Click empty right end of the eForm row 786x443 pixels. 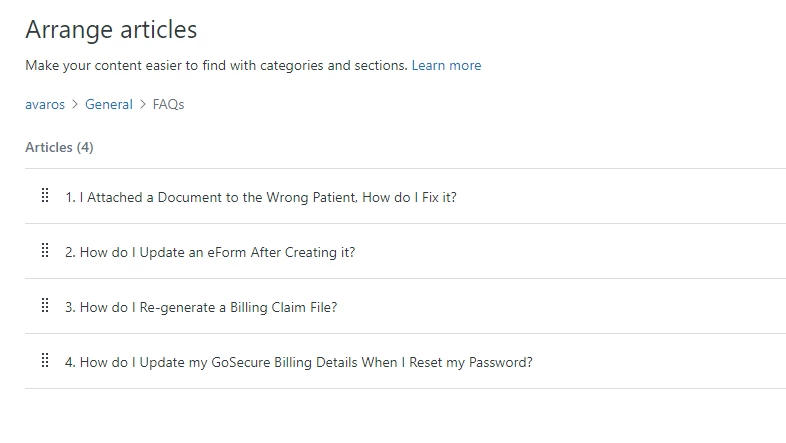[x=650, y=252]
